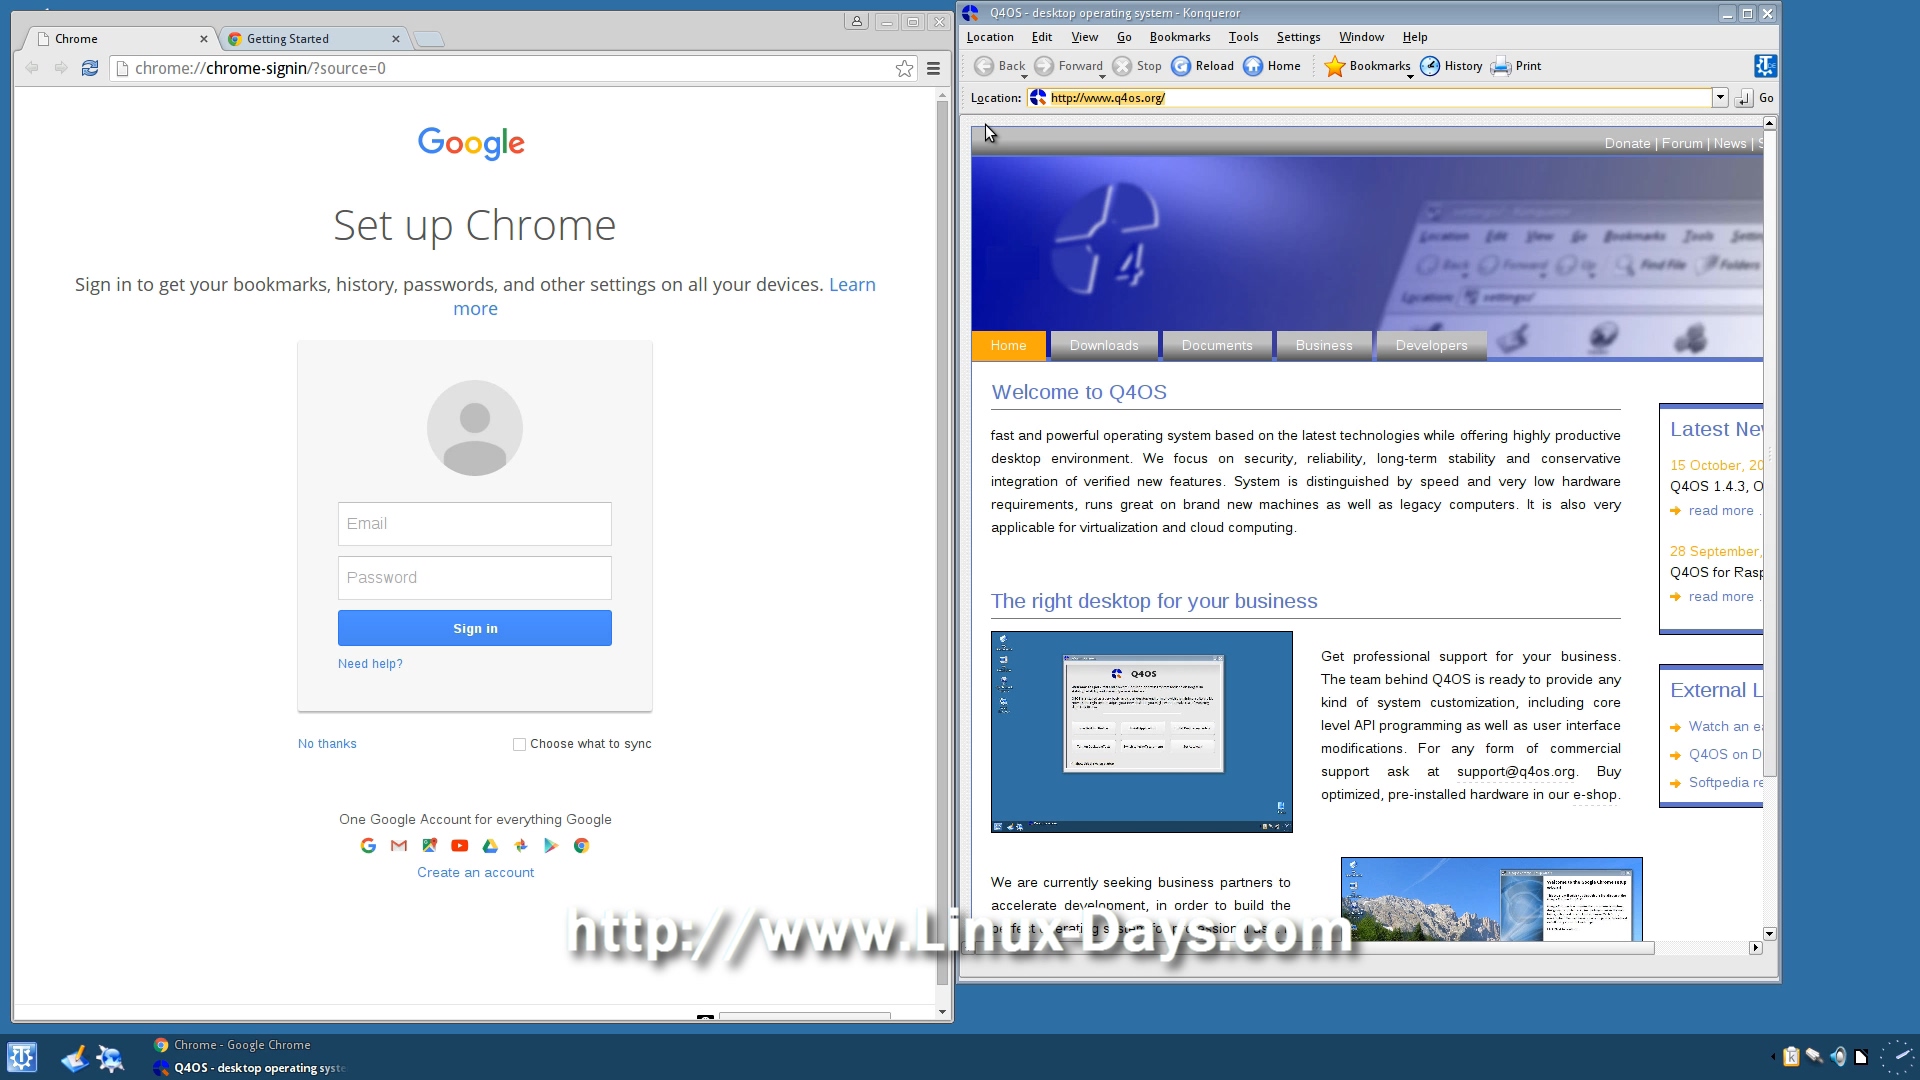Open the Developers tab on Q4OS site
Viewport: 1920px width, 1080px height.
pyautogui.click(x=1431, y=345)
